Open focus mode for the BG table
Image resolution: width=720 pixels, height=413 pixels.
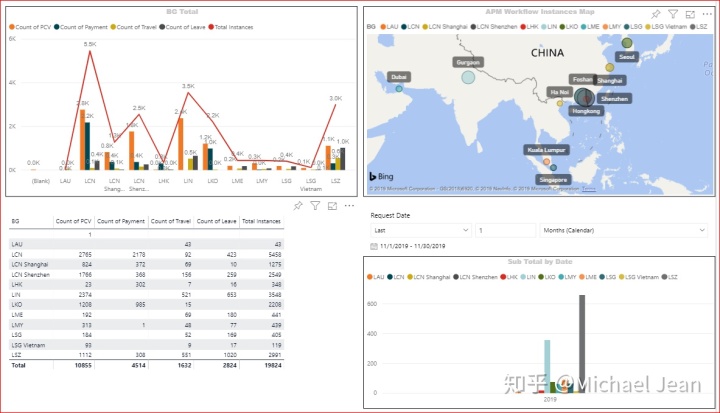[332, 206]
